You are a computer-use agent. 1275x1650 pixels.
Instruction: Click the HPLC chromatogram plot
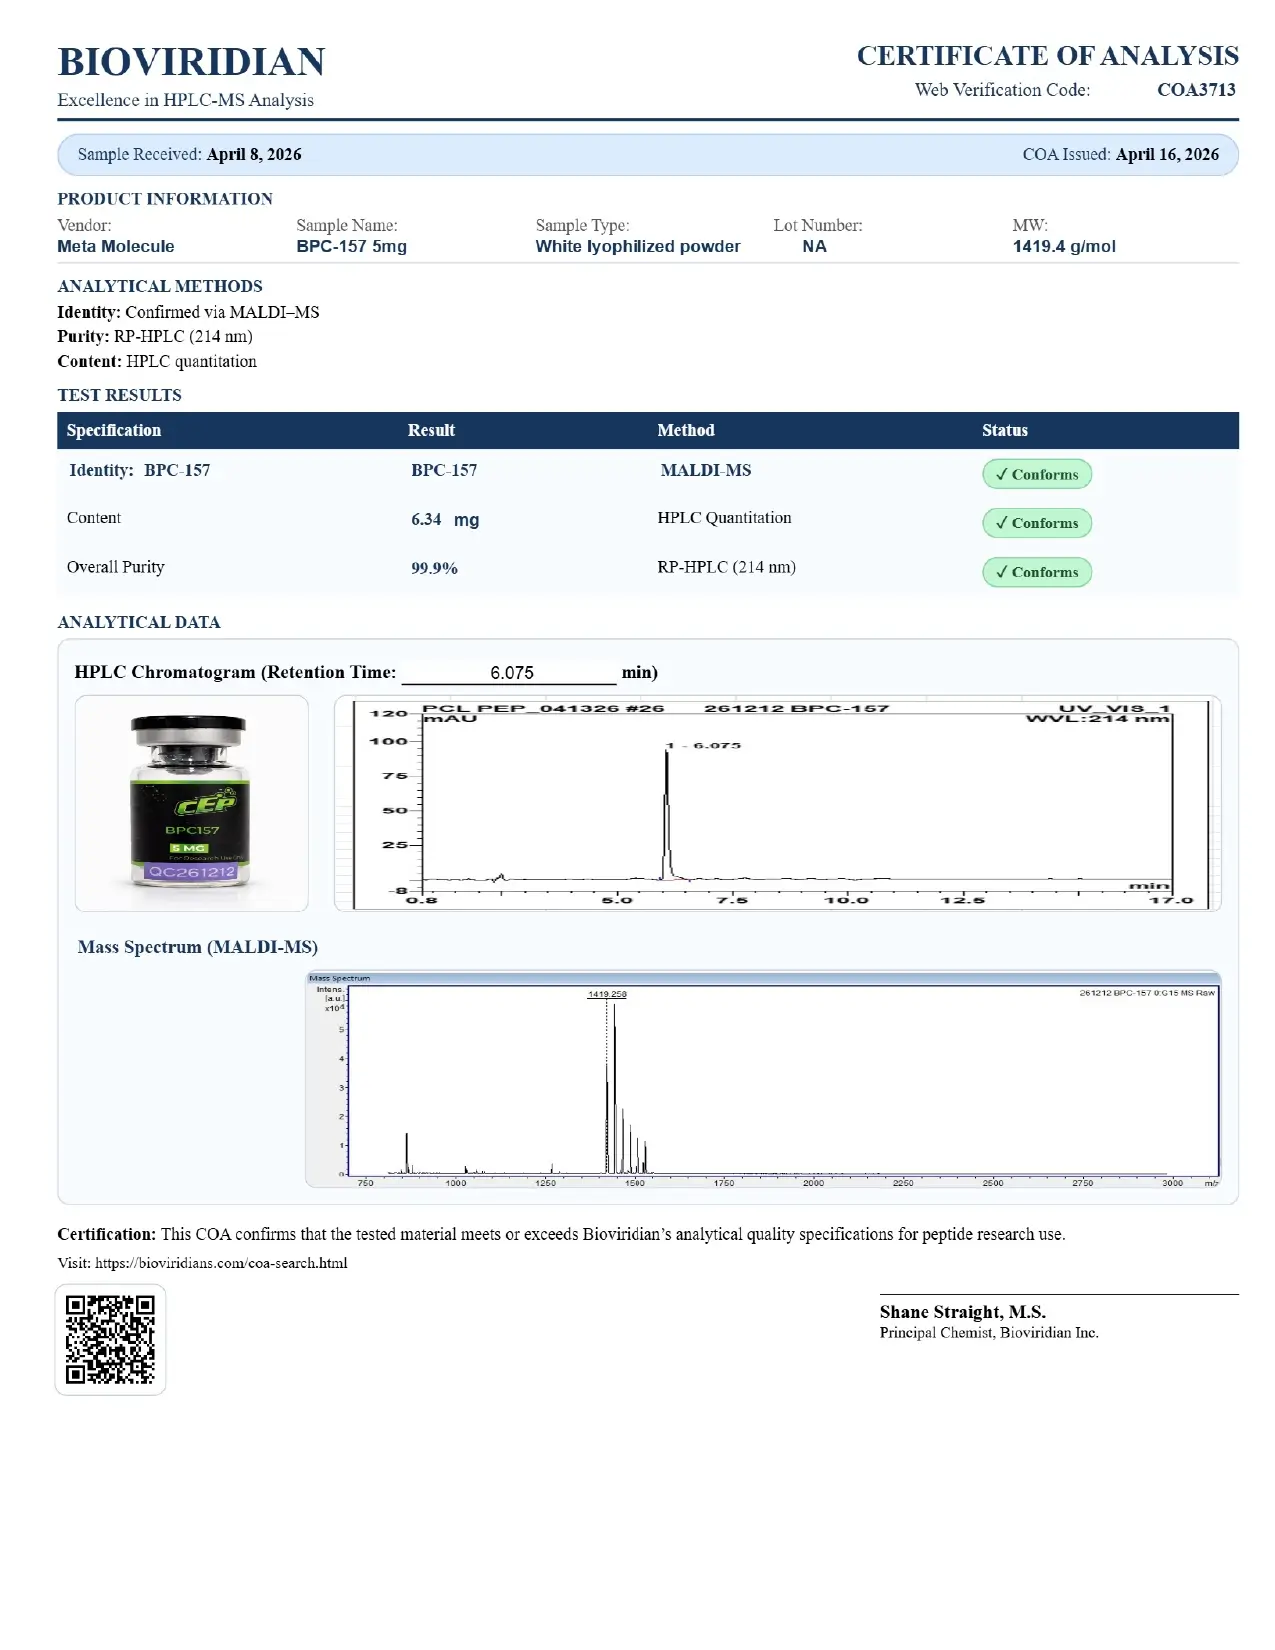[777, 803]
